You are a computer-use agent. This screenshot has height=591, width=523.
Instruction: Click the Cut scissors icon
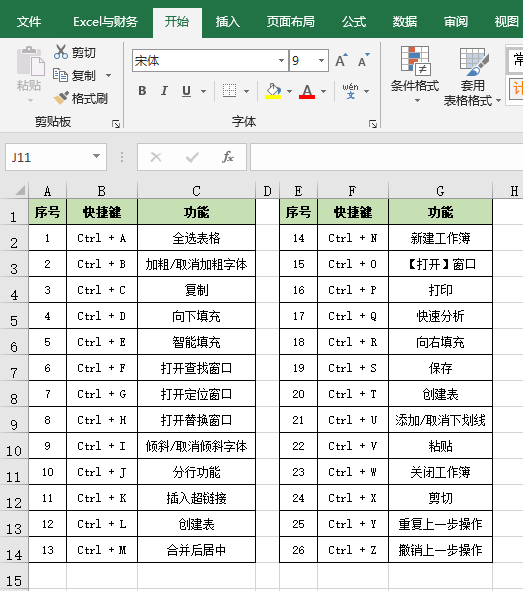(61, 52)
